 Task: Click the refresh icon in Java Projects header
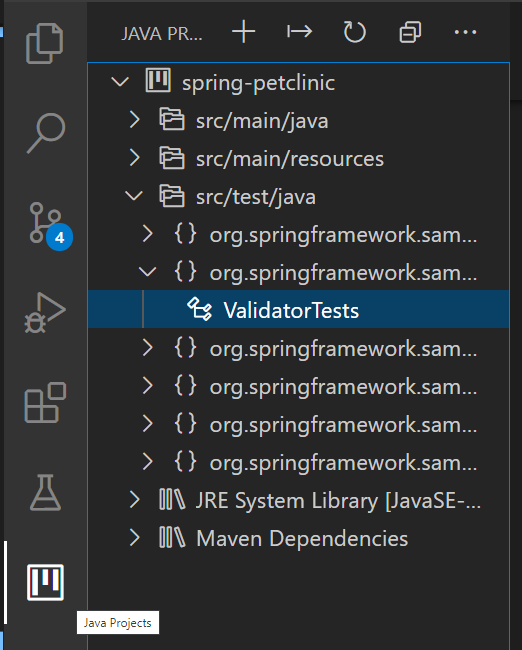pyautogui.click(x=354, y=32)
